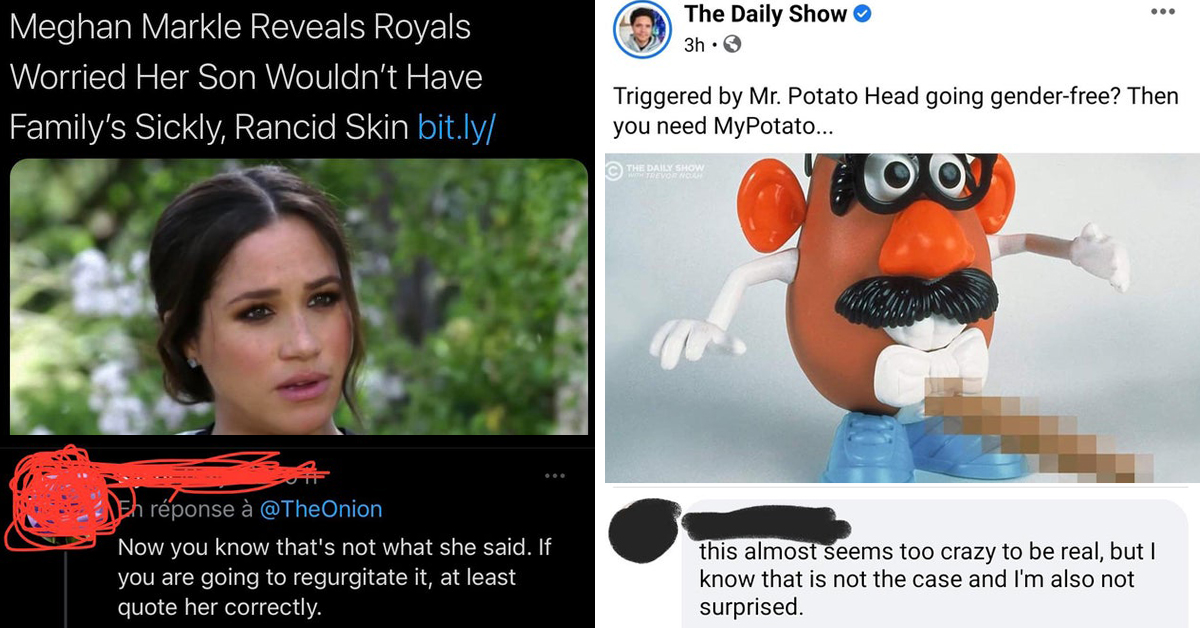Click the caption mentioning MyPotato

(x=894, y=112)
